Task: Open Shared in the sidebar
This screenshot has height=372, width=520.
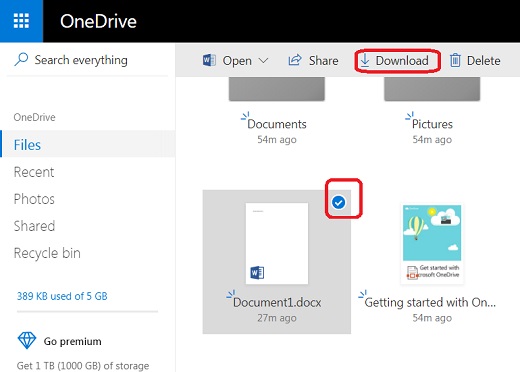Action: pos(34,226)
